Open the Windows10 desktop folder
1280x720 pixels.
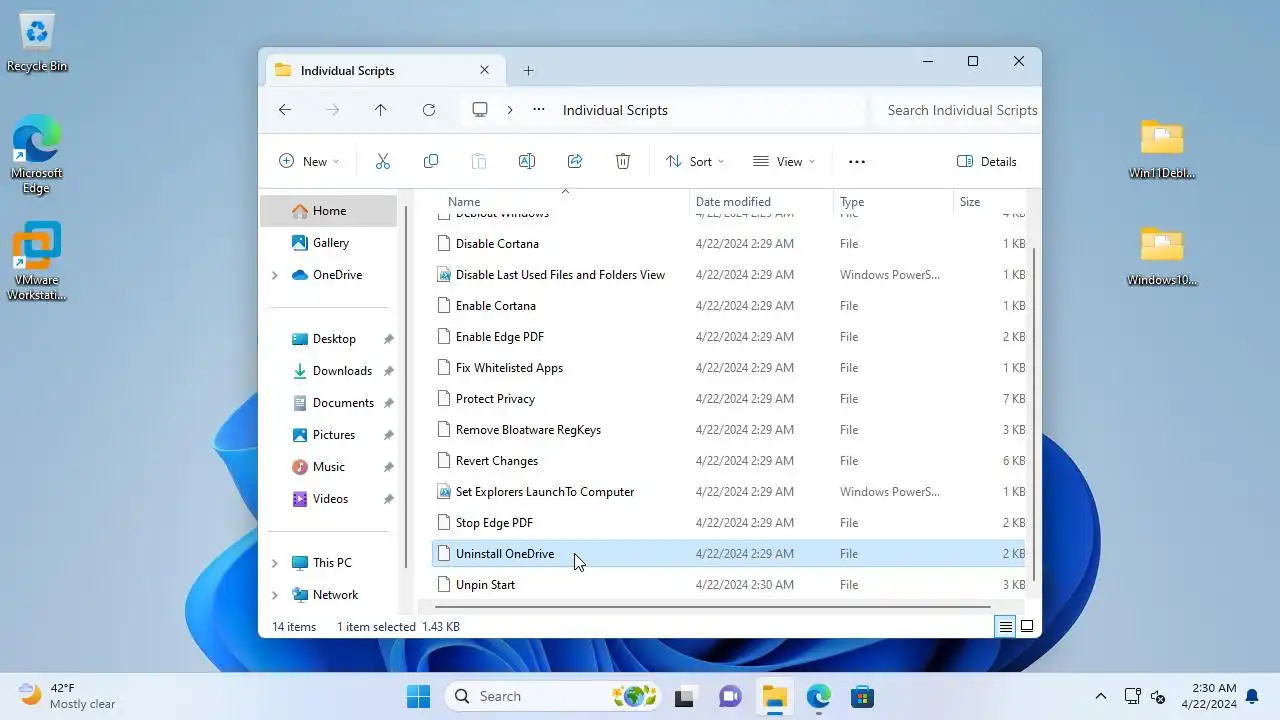tap(1162, 256)
